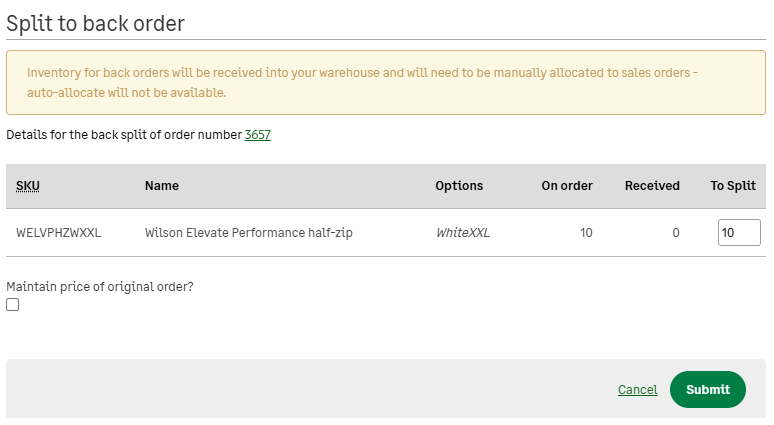The height and width of the screenshot is (425, 774).
Task: Submit the back order split
Action: pyautogui.click(x=707, y=389)
